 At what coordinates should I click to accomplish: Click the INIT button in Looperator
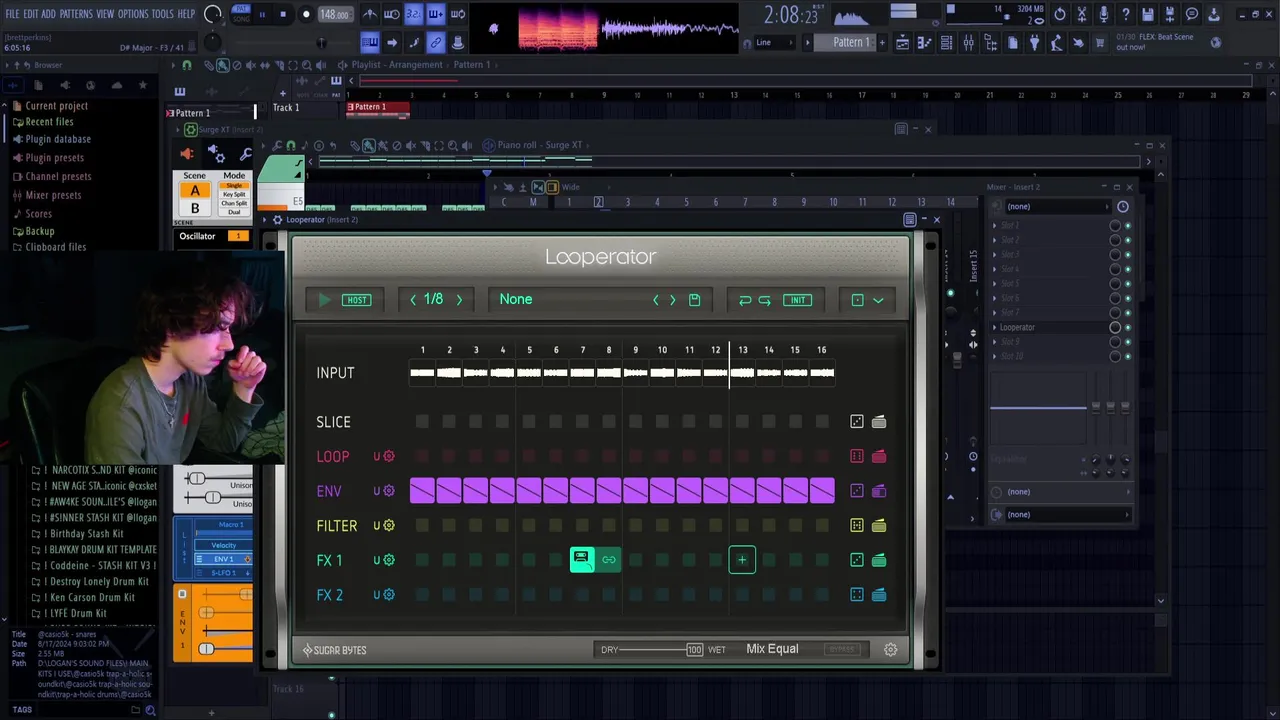pos(797,300)
